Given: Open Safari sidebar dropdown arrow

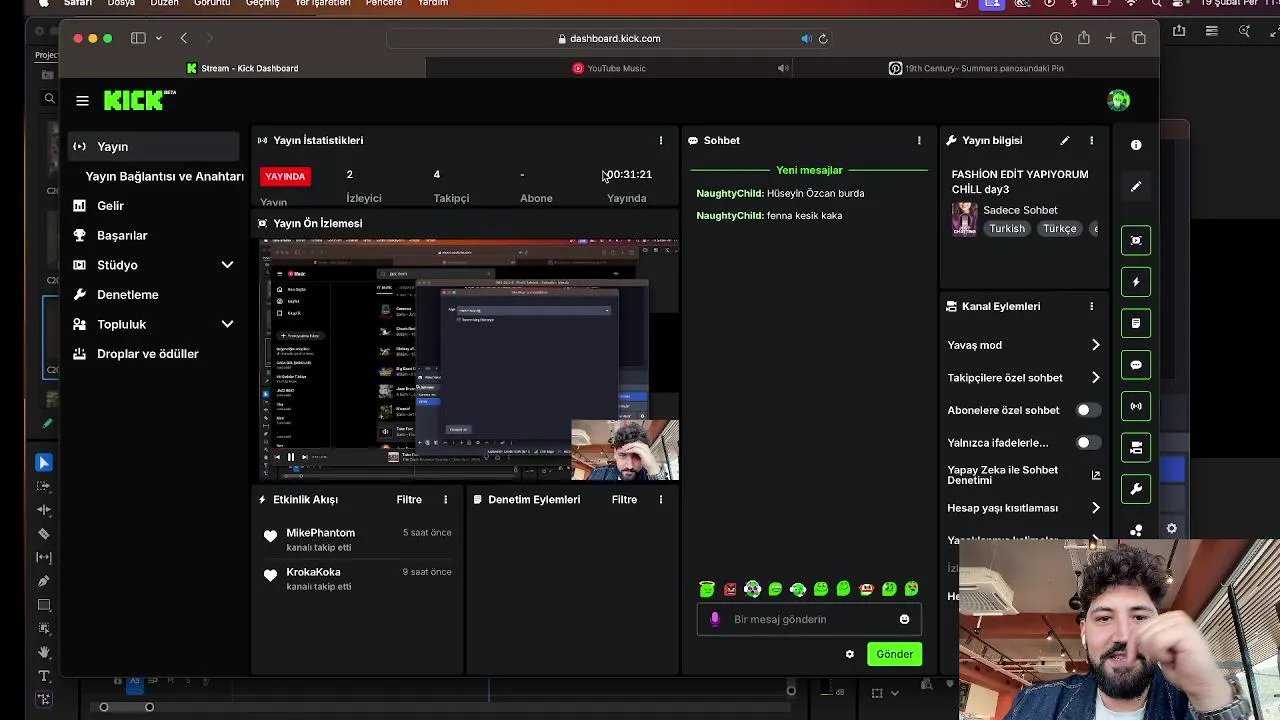Looking at the screenshot, I should click(158, 39).
